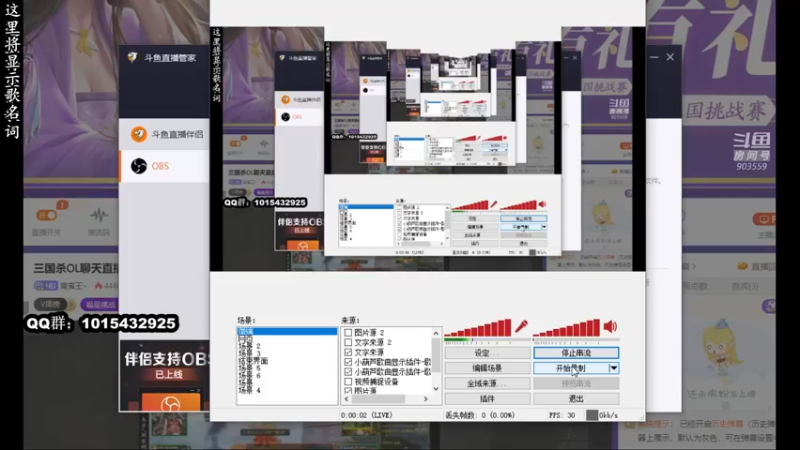Select scene 场景 3 in list

click(249, 353)
